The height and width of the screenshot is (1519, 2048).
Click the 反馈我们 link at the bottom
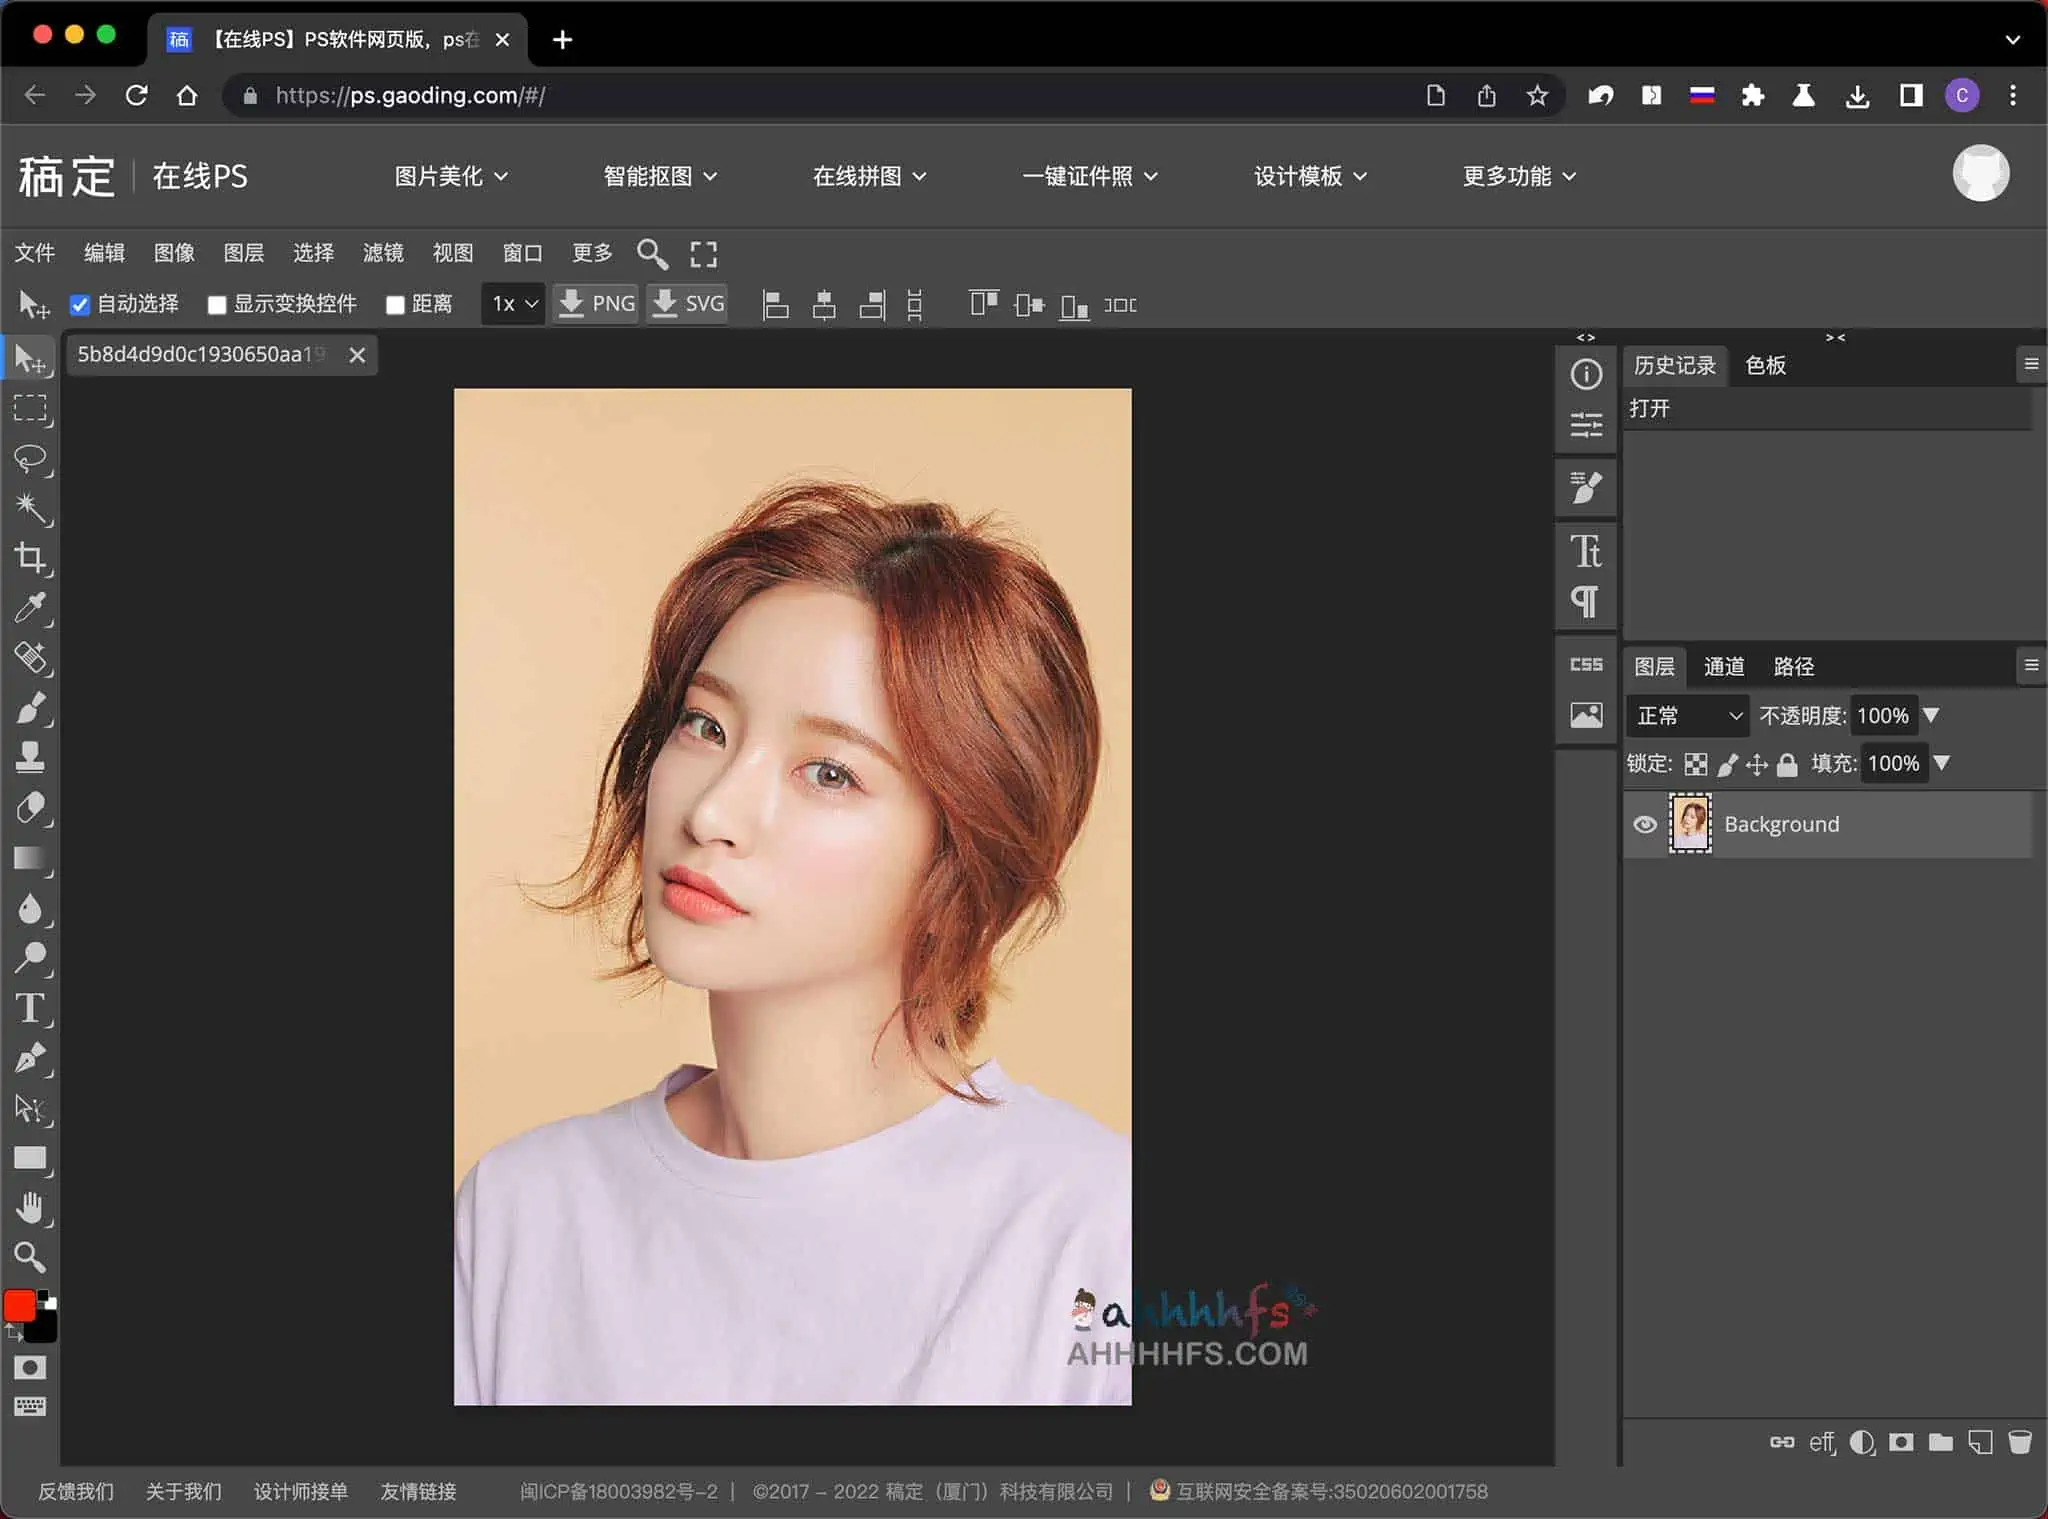coord(75,1491)
